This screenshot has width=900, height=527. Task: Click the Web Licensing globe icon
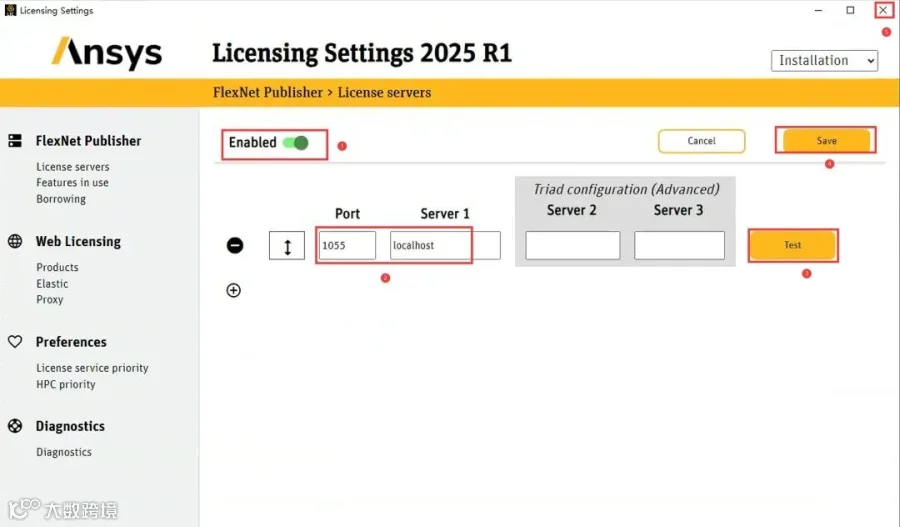point(15,241)
